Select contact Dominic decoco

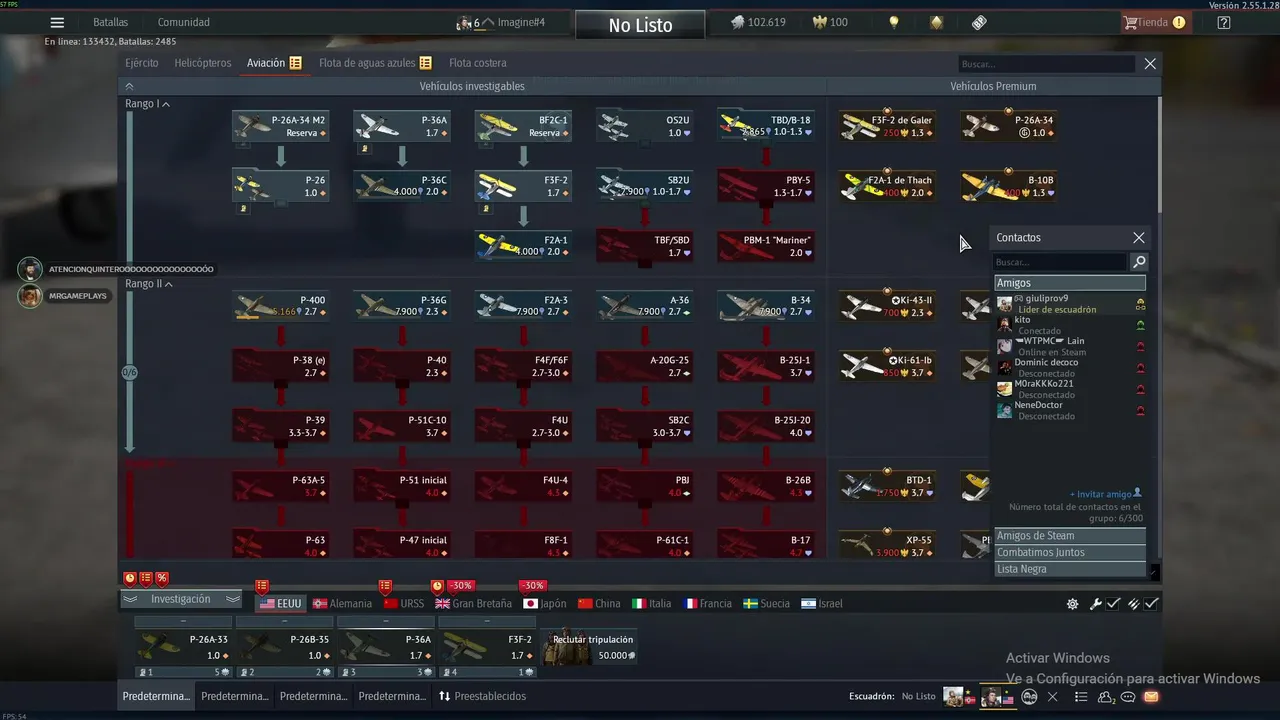(x=1070, y=368)
